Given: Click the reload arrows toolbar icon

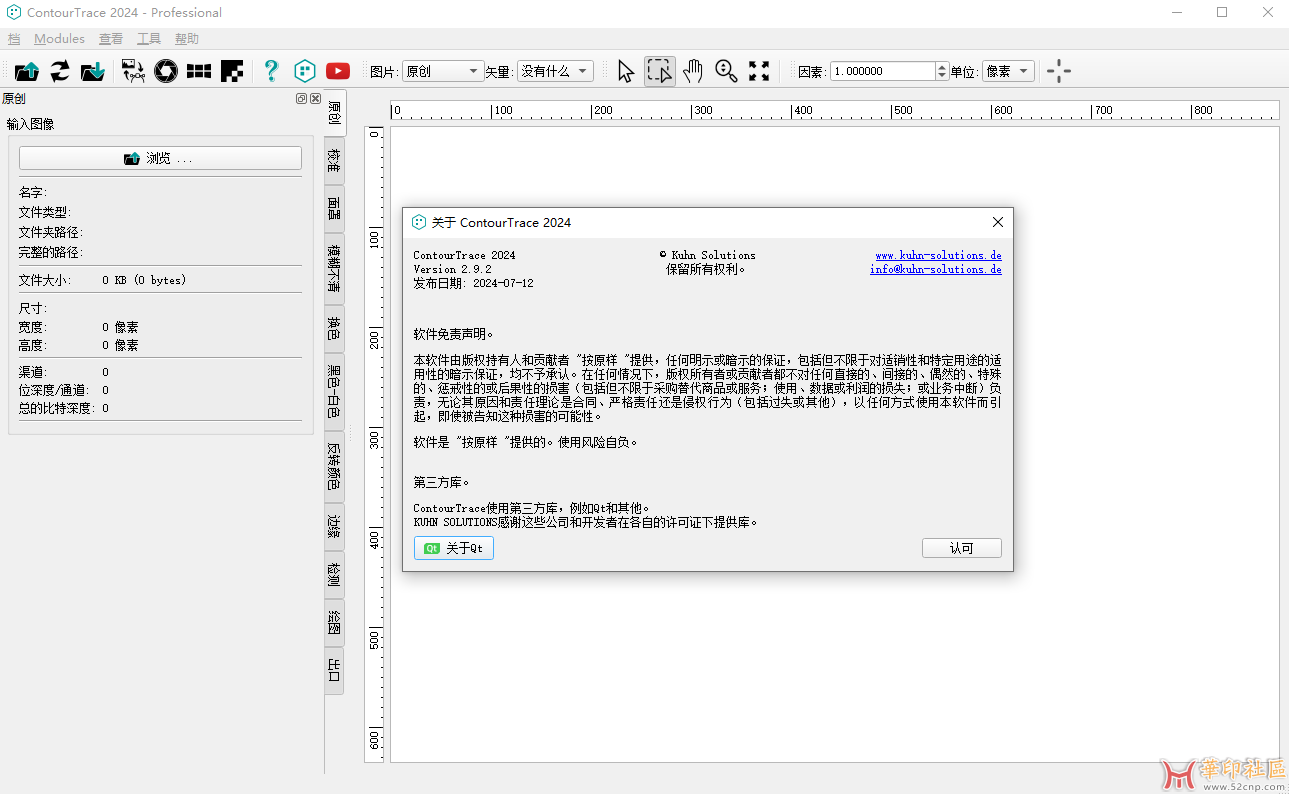Looking at the screenshot, I should click(60, 71).
